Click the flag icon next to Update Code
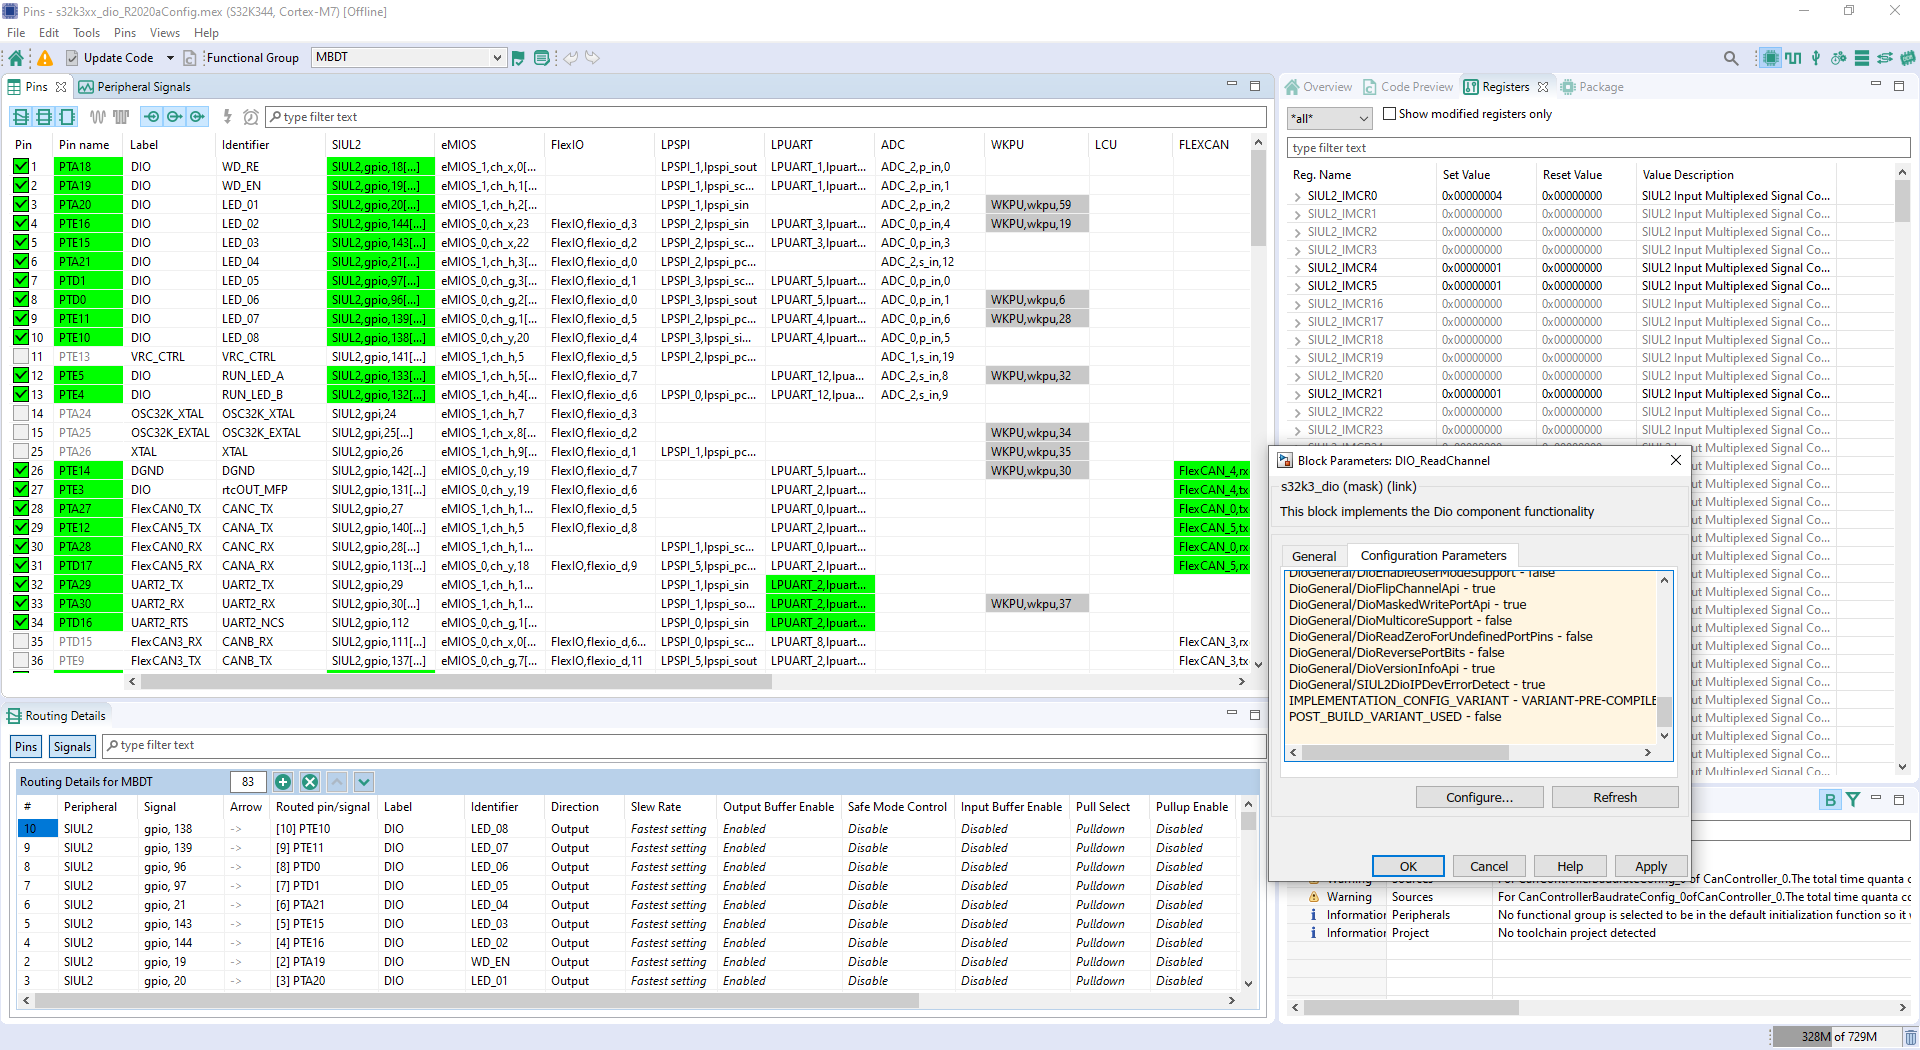The height and width of the screenshot is (1050, 1920). tap(519, 57)
